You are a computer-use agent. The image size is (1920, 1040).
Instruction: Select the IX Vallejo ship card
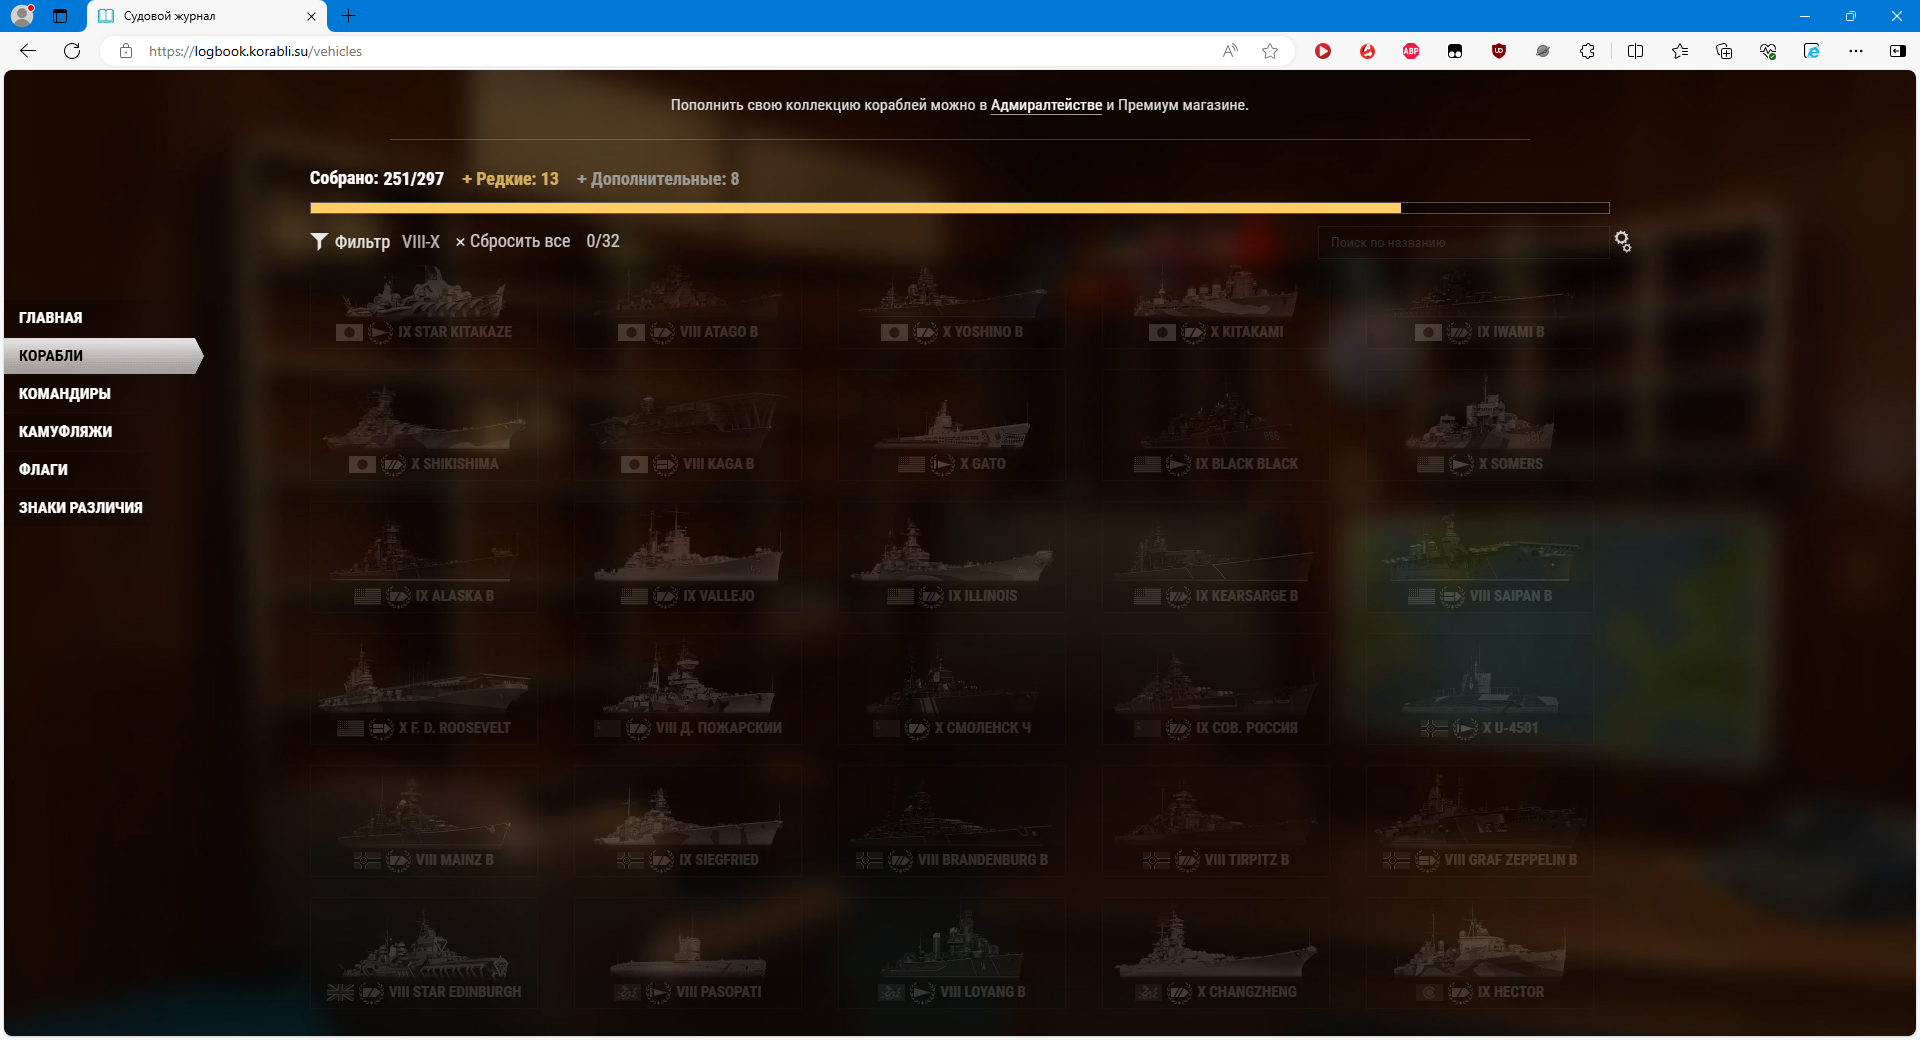(x=688, y=557)
